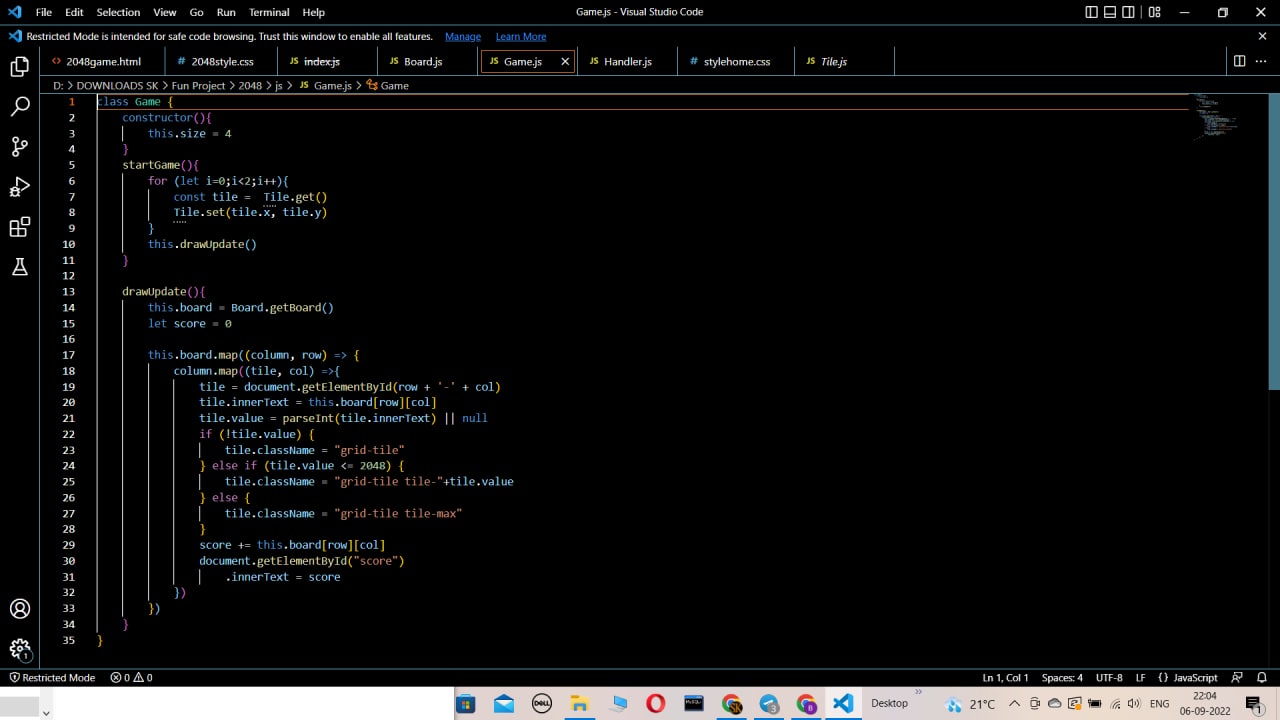Screen dimensions: 1280x720
Task: Open the Run and Debug view
Action: [19, 187]
